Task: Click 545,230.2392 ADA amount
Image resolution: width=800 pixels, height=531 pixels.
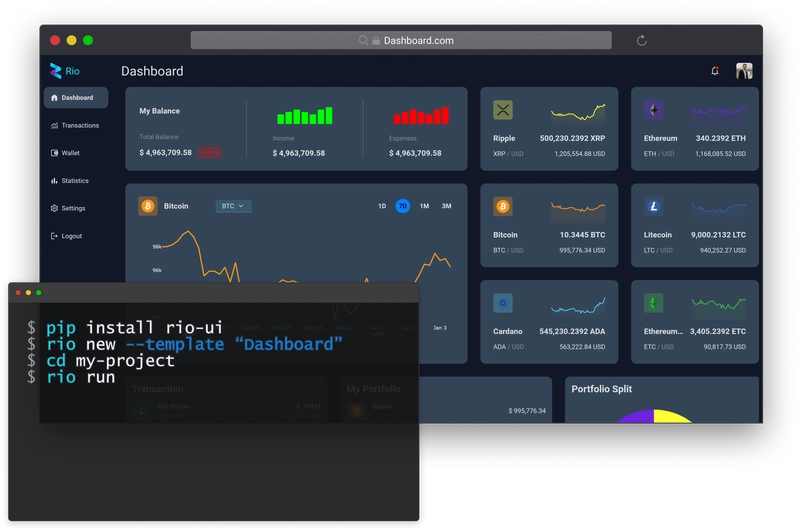Action: [x=572, y=331]
